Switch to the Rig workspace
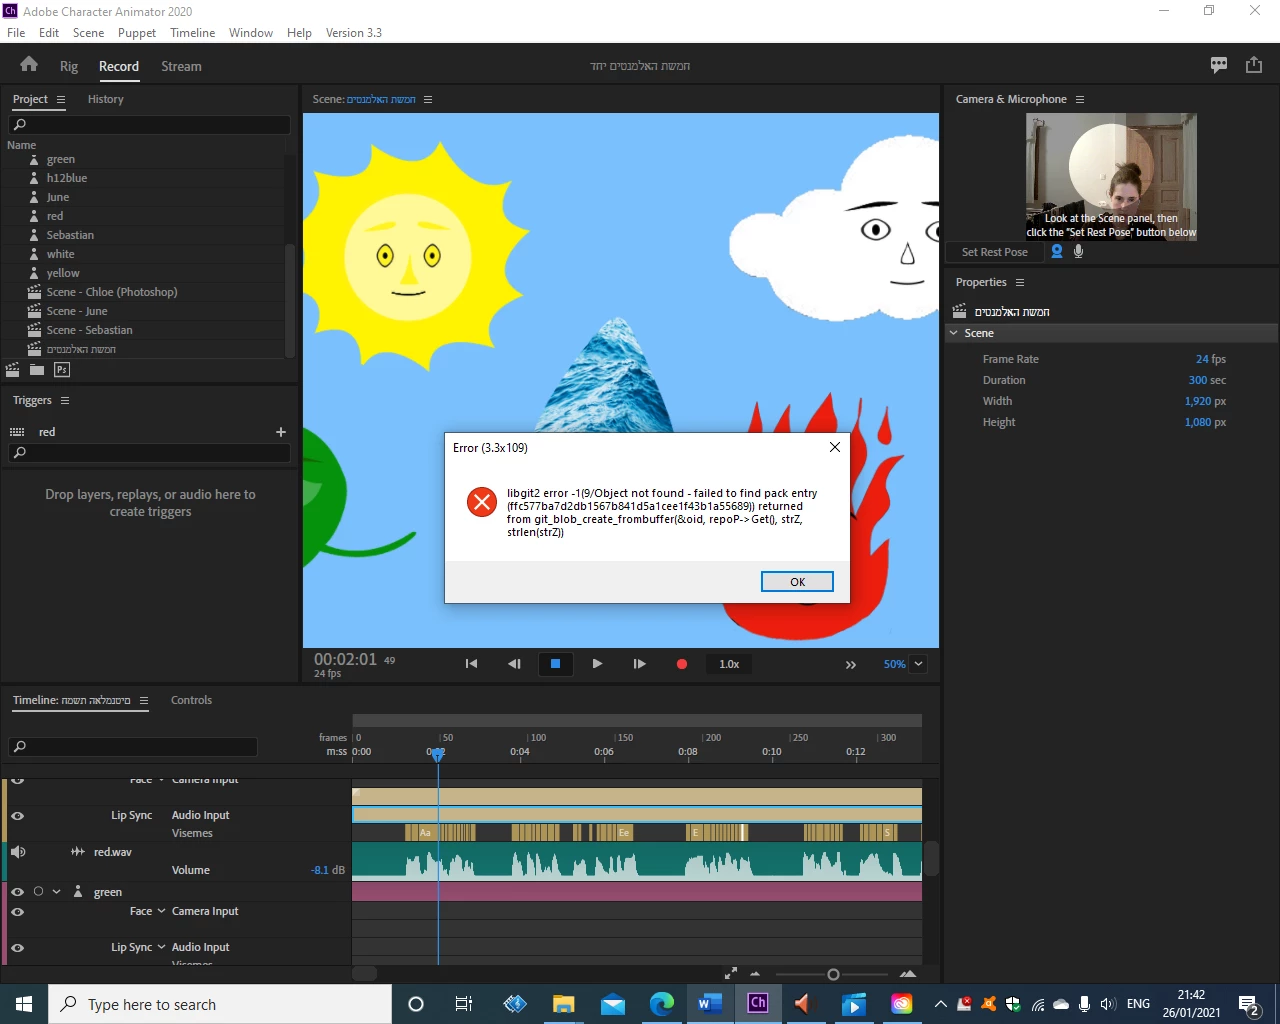 click(x=69, y=66)
